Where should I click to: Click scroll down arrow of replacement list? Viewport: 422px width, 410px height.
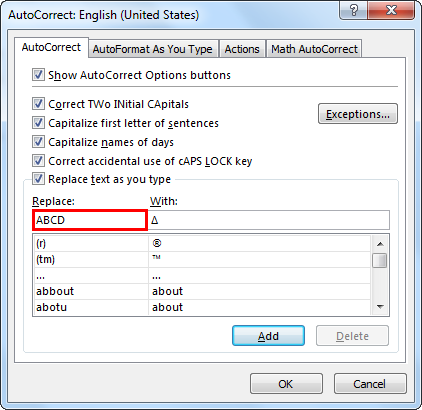[380, 307]
